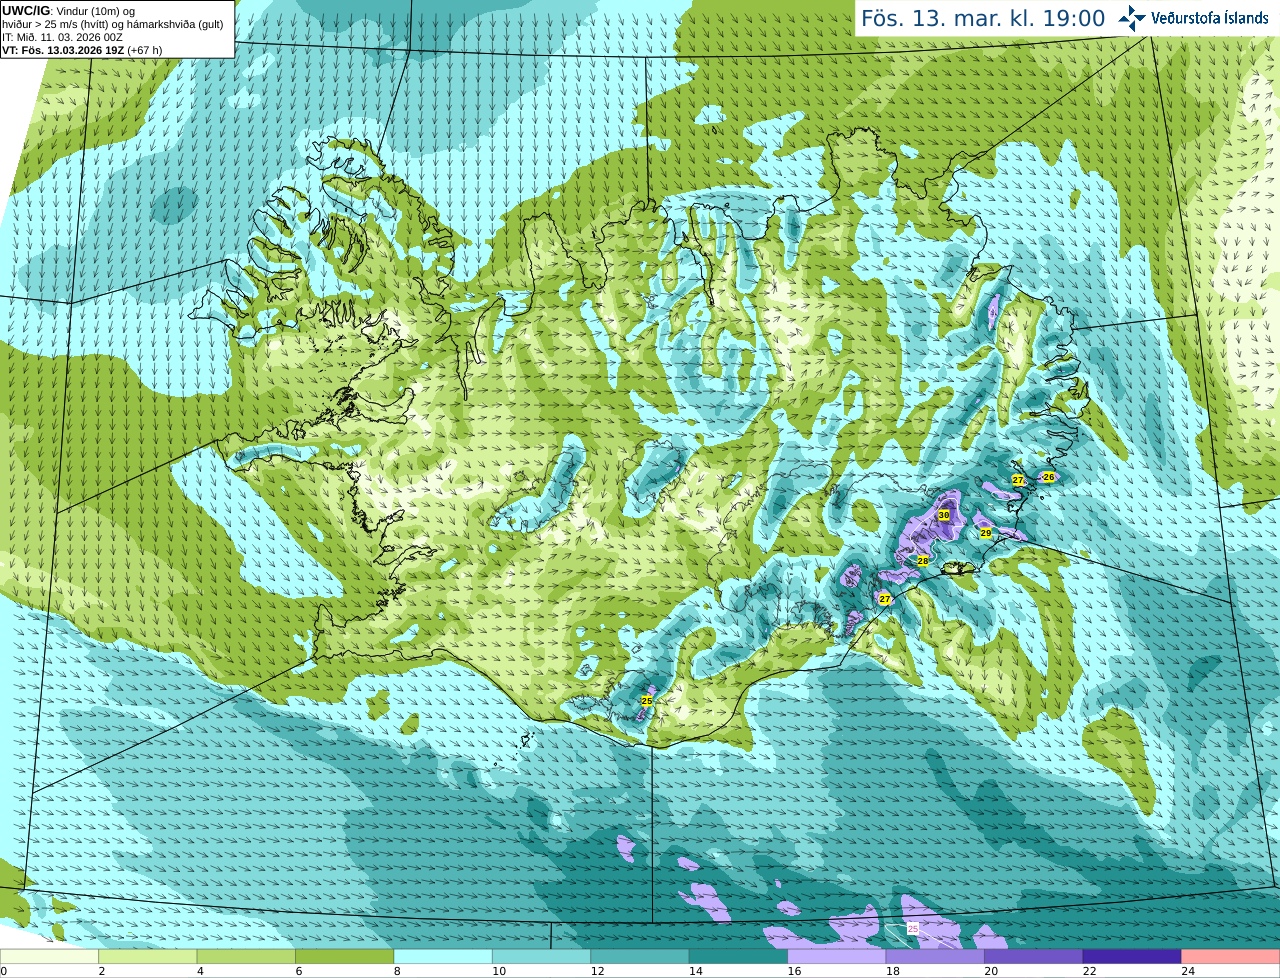
Task: Click the scale label '22'
Action: point(1090,971)
